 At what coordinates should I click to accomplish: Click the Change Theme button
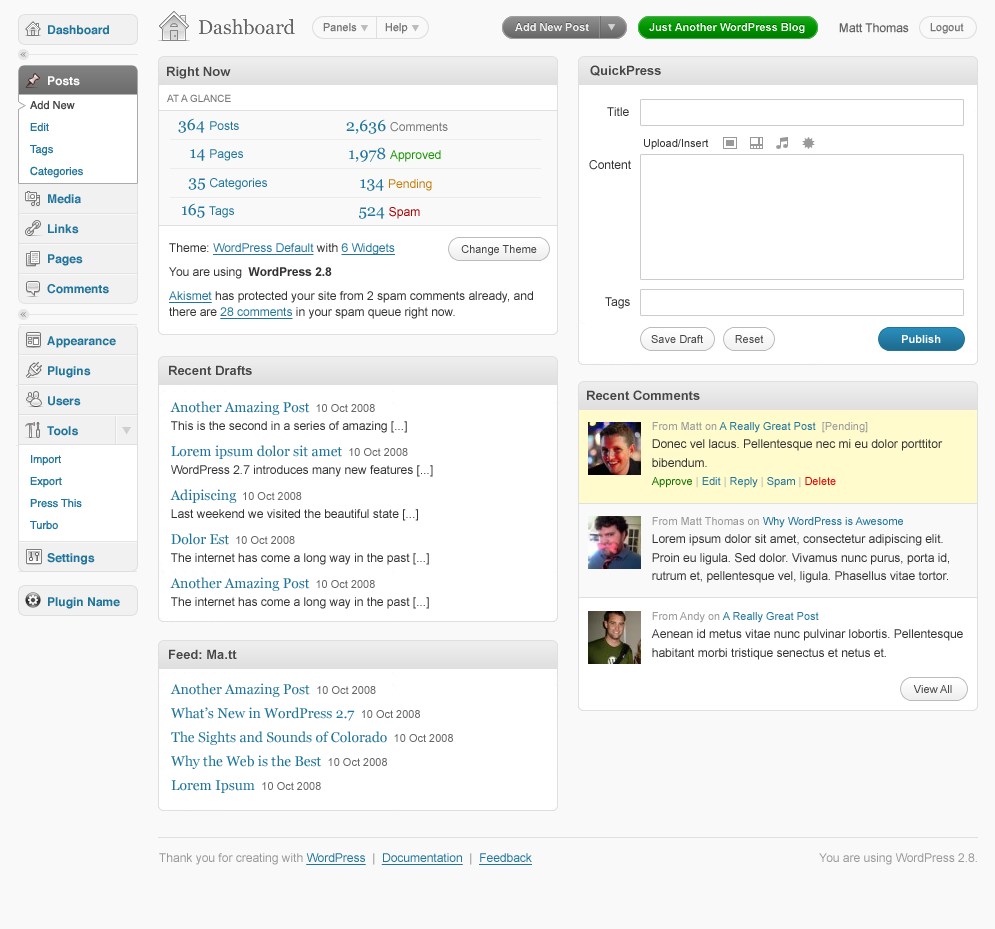click(x=498, y=249)
